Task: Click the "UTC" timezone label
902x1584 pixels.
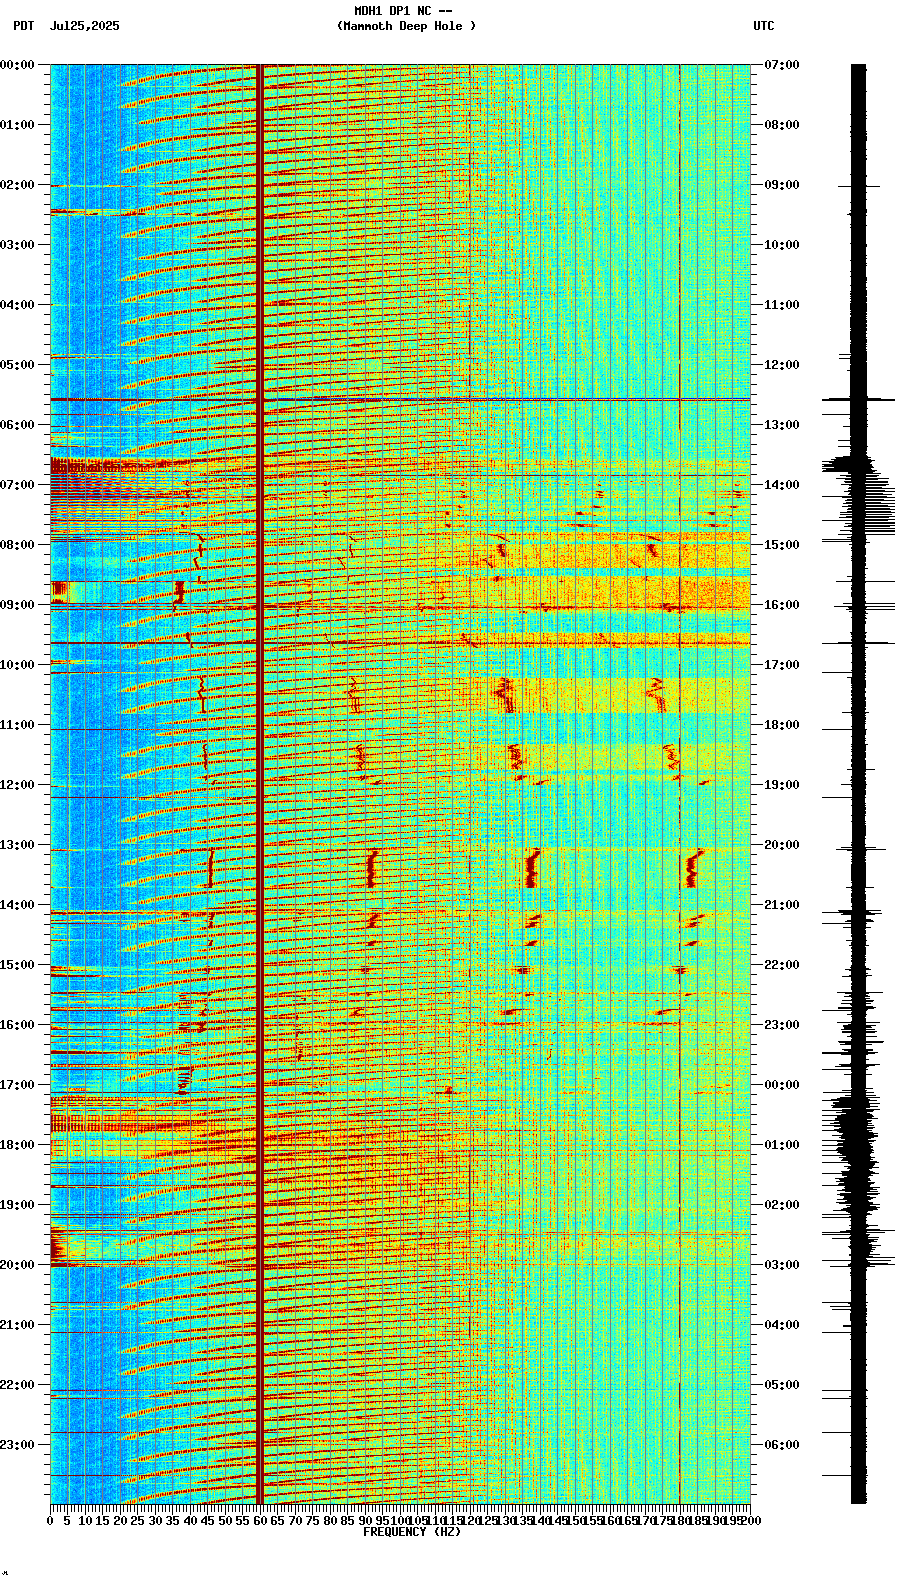Action: 764,26
